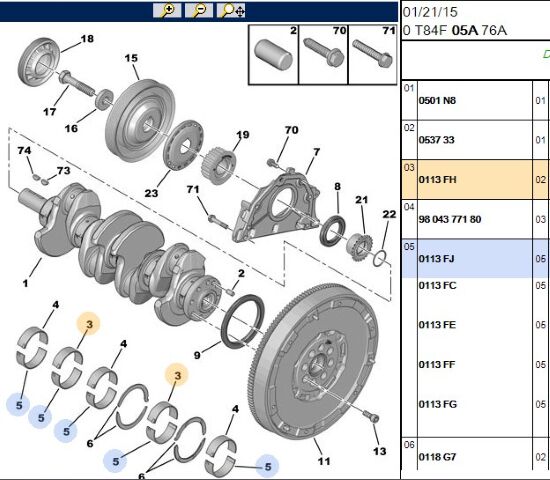The image size is (550, 480).
Task: Select callout 19 near the sprocket
Action: (x=243, y=135)
